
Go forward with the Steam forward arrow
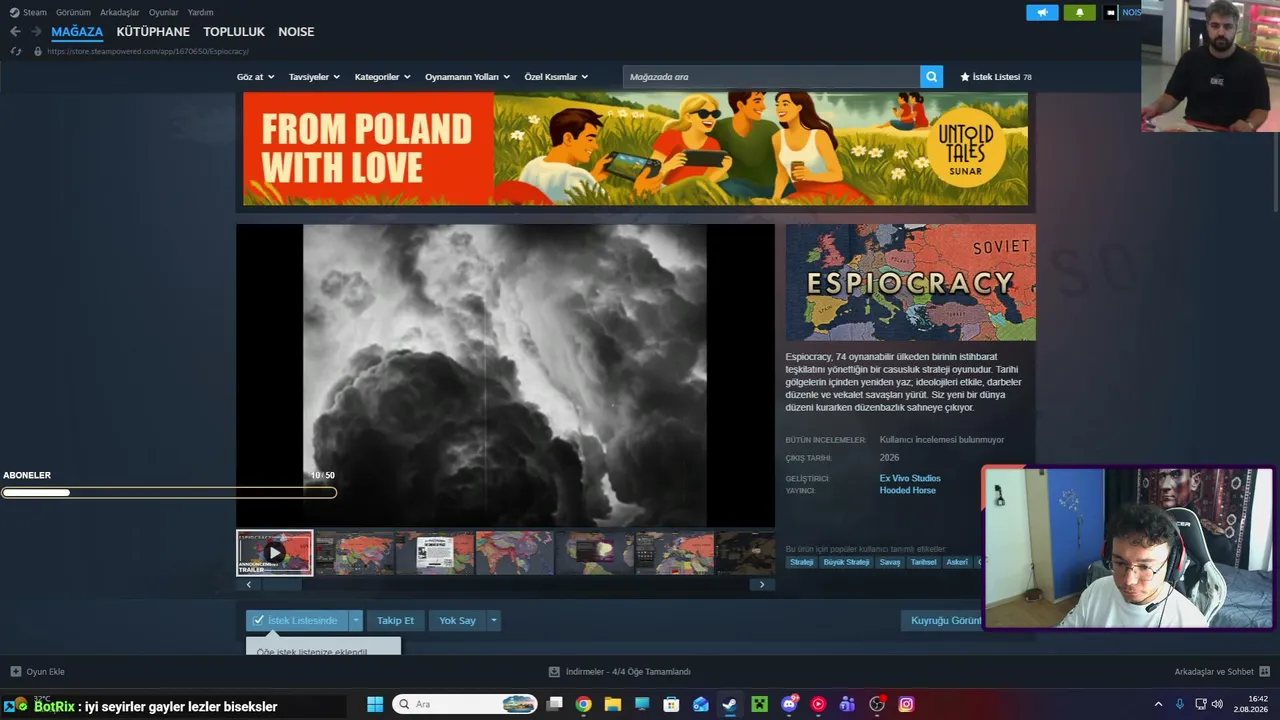[x=36, y=32]
